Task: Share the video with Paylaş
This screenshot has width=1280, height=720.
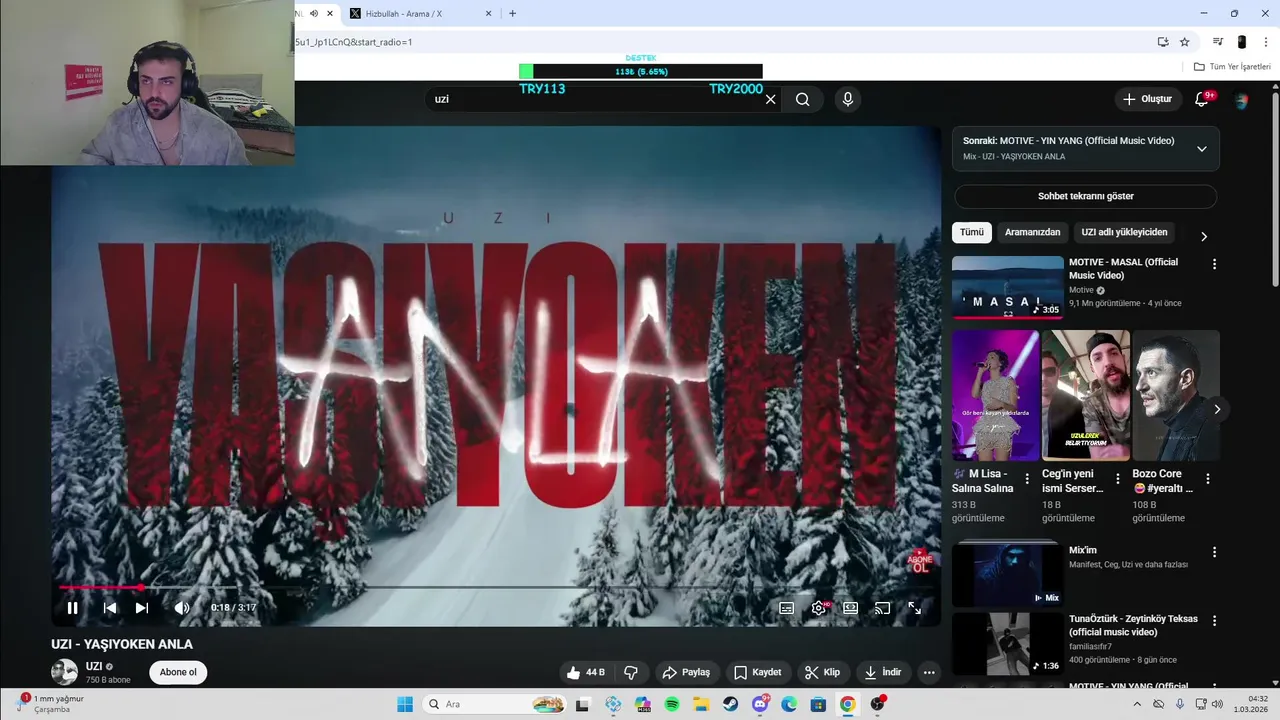Action: pyautogui.click(x=687, y=672)
